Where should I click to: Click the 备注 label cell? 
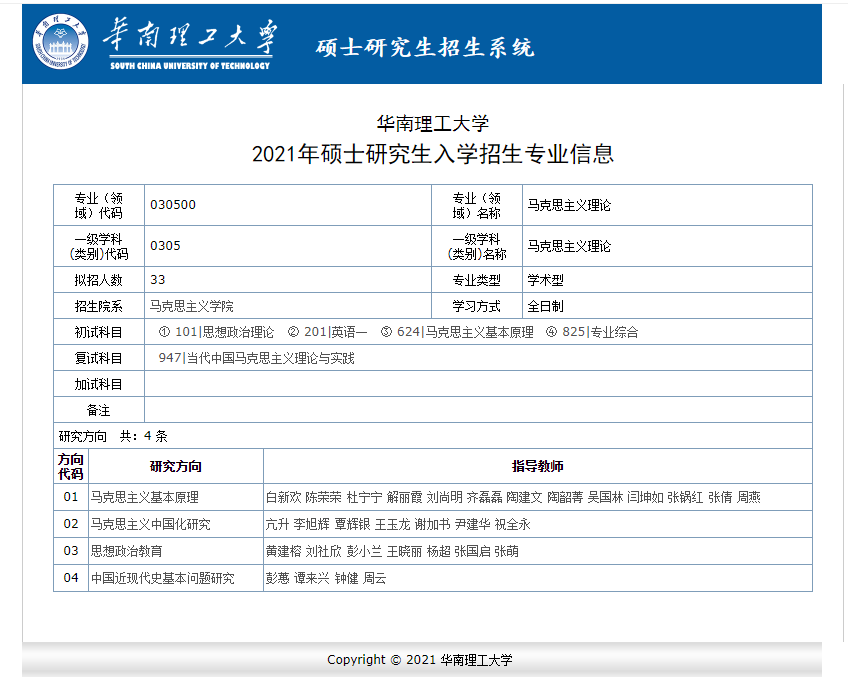tap(99, 410)
